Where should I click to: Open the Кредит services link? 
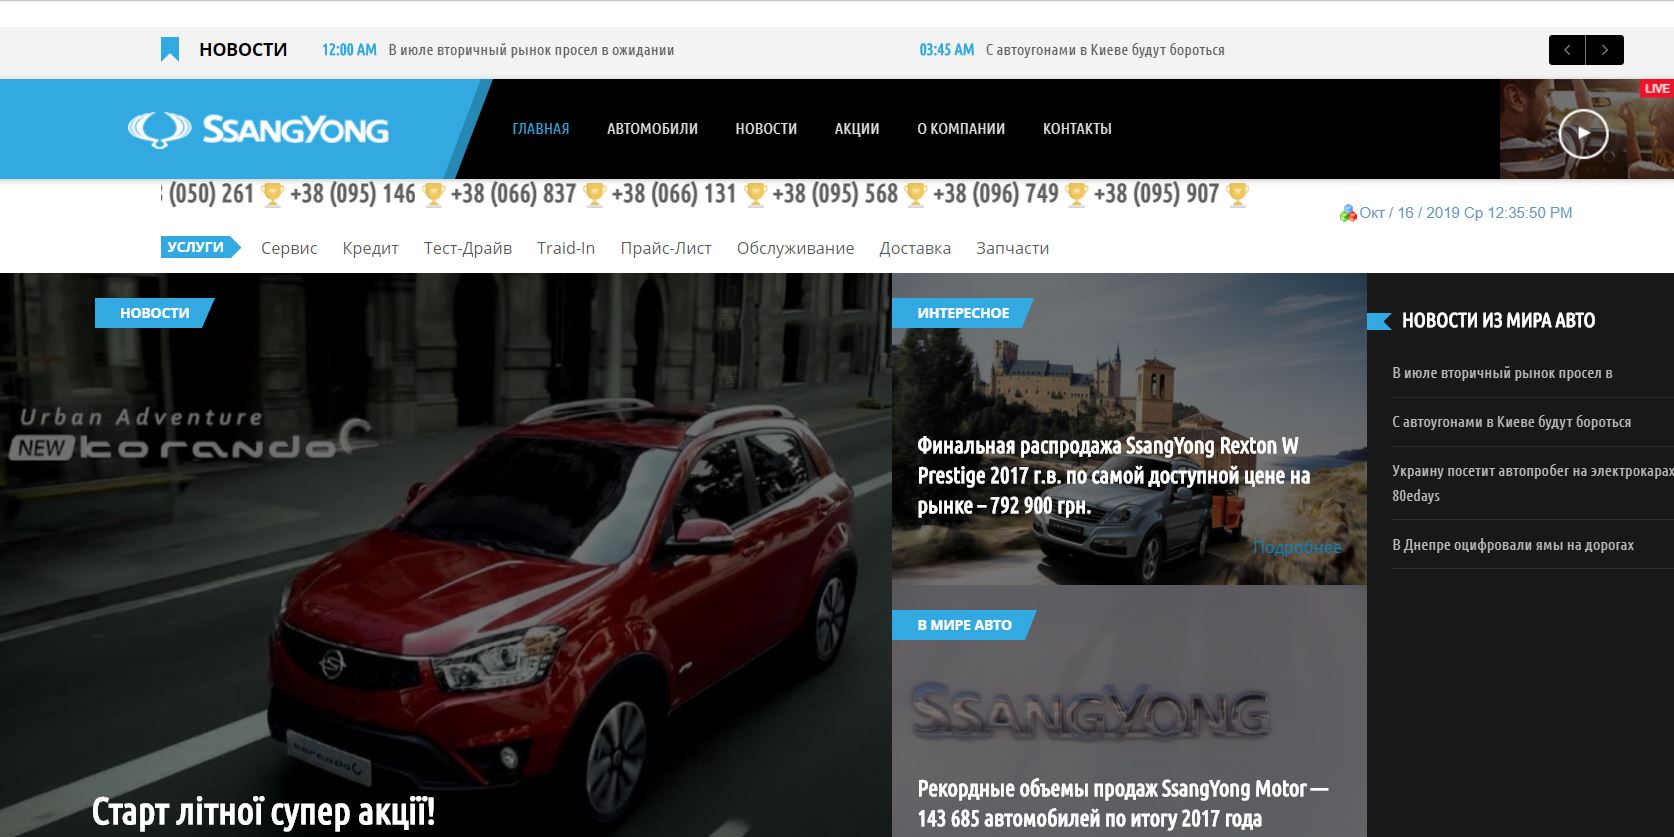click(x=370, y=248)
